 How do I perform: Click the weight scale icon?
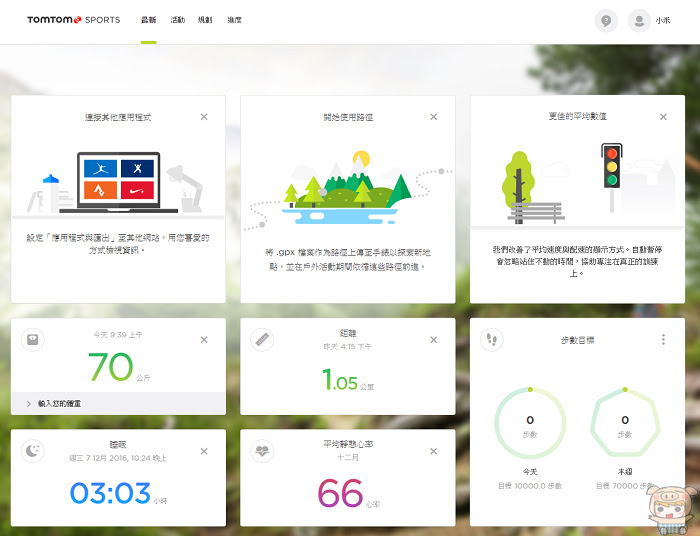pyautogui.click(x=33, y=340)
